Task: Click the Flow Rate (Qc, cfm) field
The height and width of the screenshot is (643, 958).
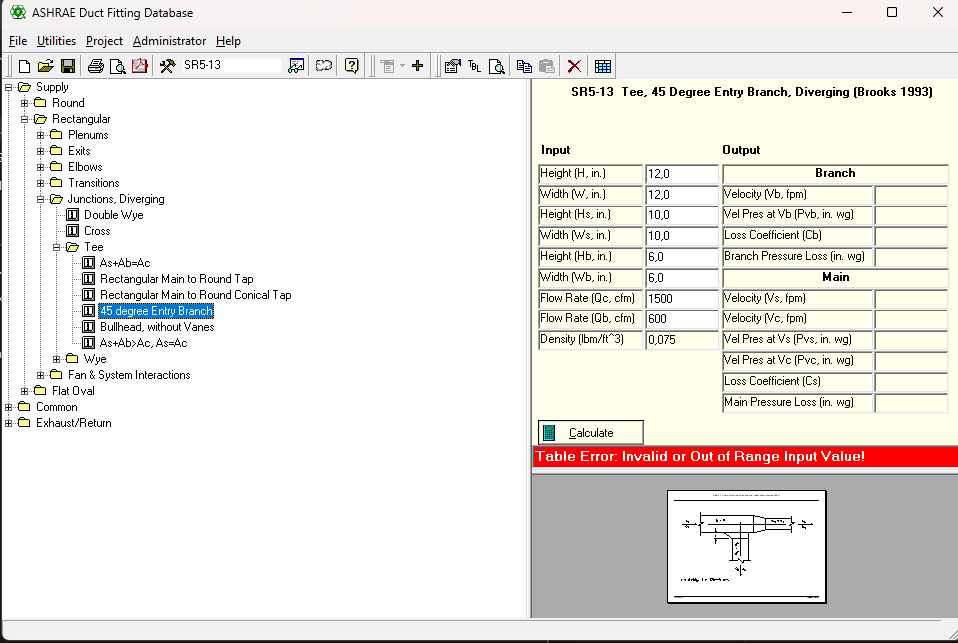Action: pyautogui.click(x=682, y=298)
